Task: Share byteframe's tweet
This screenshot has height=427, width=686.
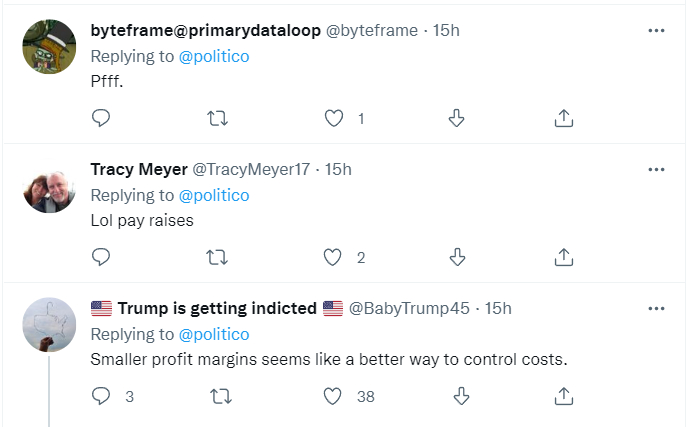Action: click(563, 118)
